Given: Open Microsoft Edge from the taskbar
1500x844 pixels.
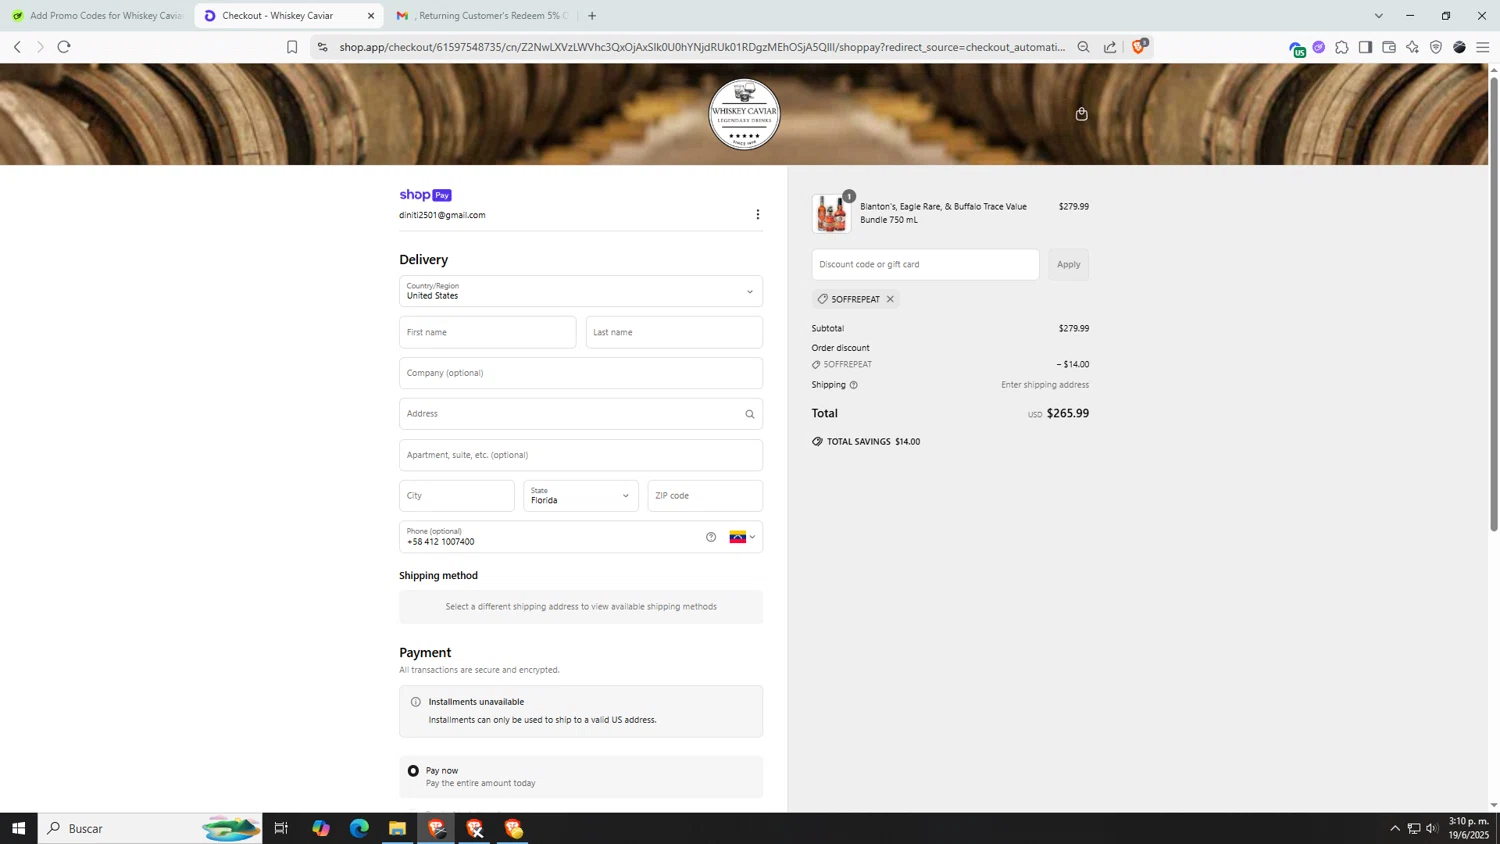Looking at the screenshot, I should pos(359,828).
